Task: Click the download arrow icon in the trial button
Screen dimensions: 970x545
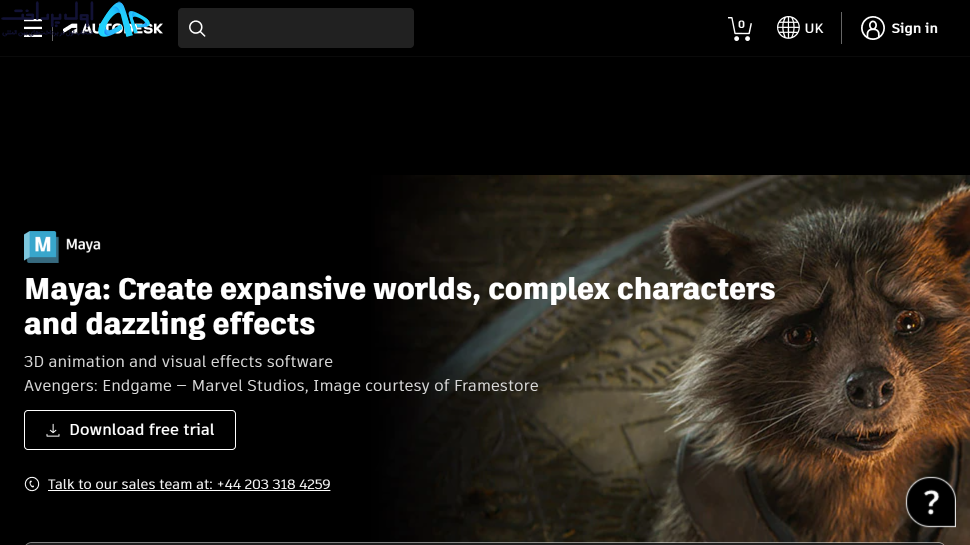Action: tap(53, 430)
